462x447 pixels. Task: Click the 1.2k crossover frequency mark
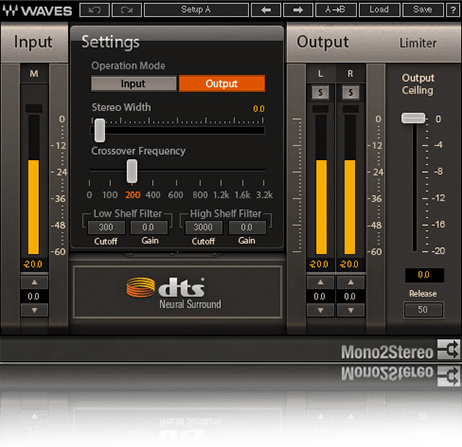(221, 195)
